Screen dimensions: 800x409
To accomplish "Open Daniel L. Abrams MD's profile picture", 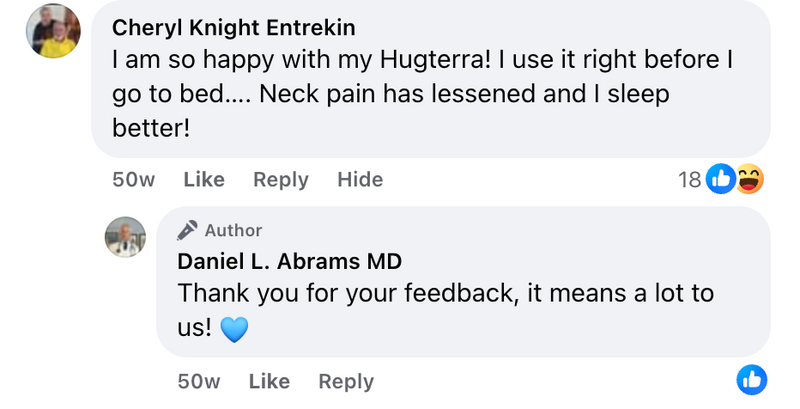I will (x=126, y=237).
